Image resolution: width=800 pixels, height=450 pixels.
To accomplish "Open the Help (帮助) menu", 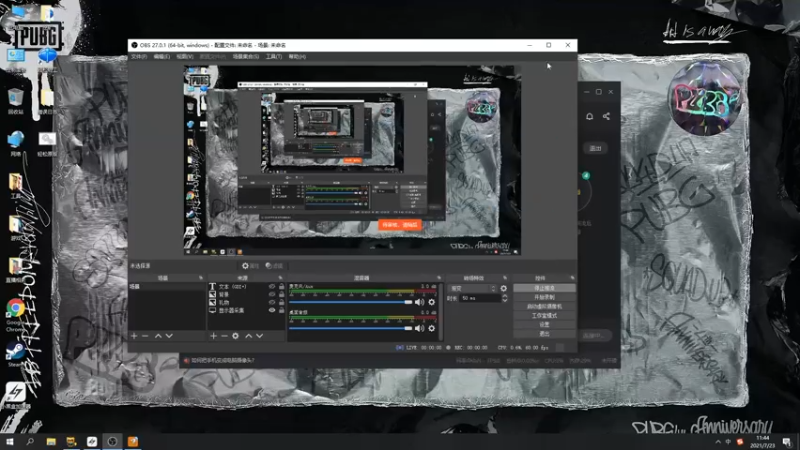I will tap(297, 57).
